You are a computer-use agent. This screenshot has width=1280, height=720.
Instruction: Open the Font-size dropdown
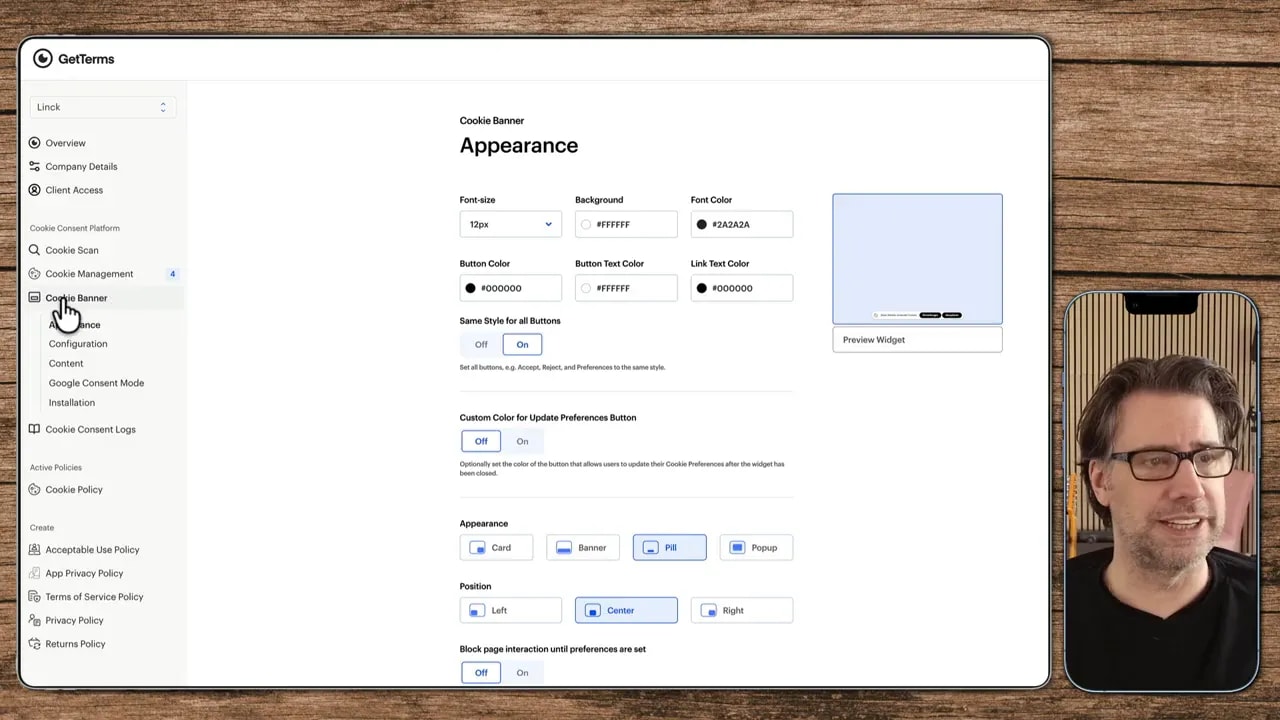pos(510,224)
